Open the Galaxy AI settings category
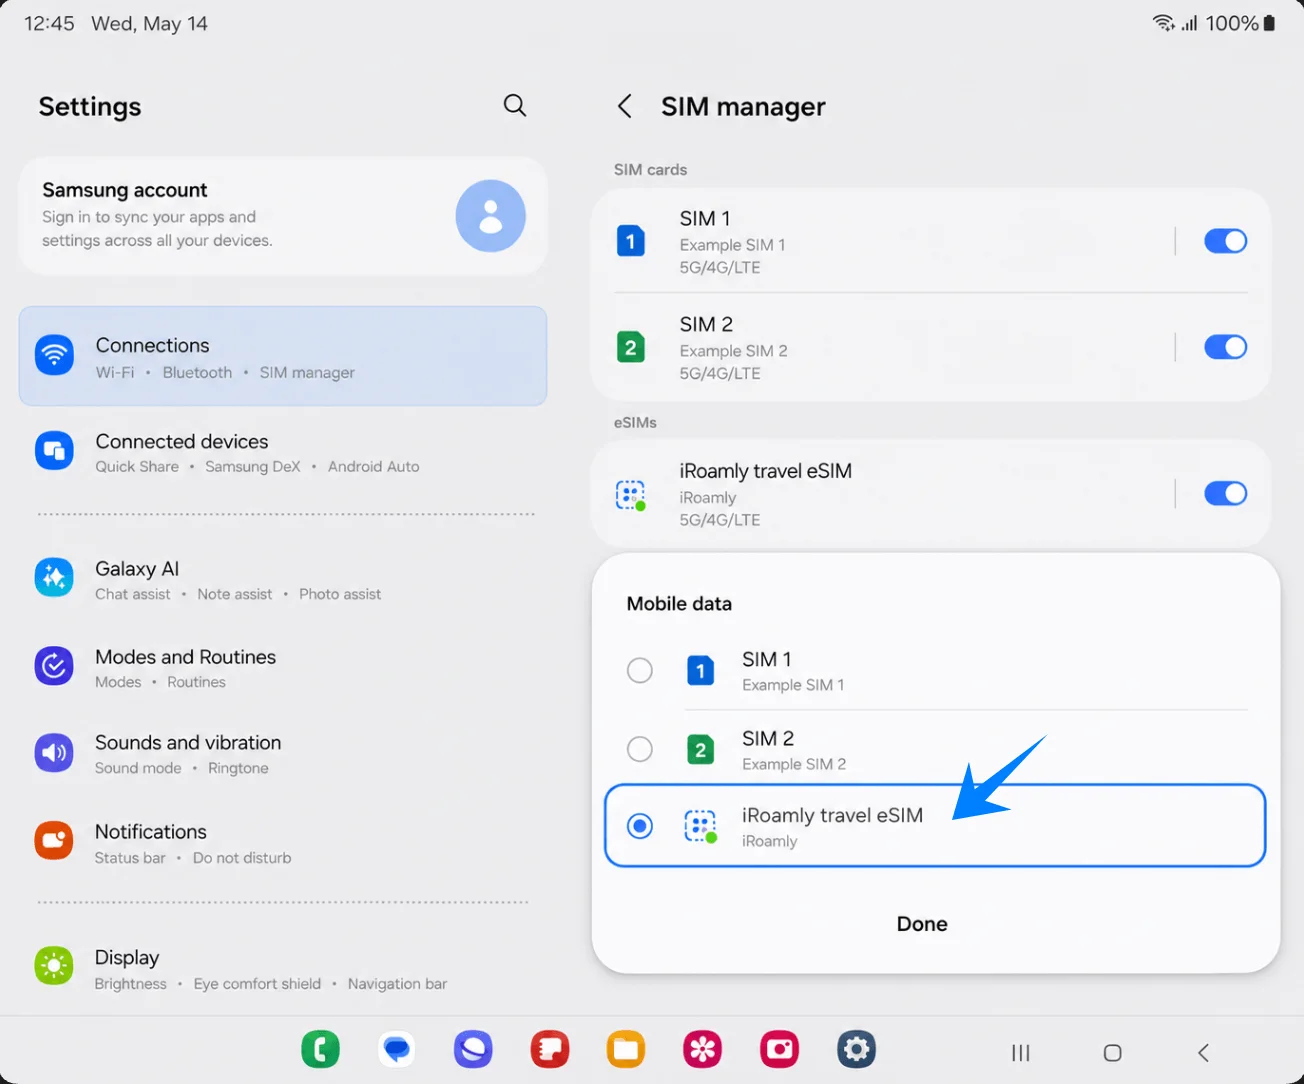The height and width of the screenshot is (1084, 1304). [x=283, y=580]
